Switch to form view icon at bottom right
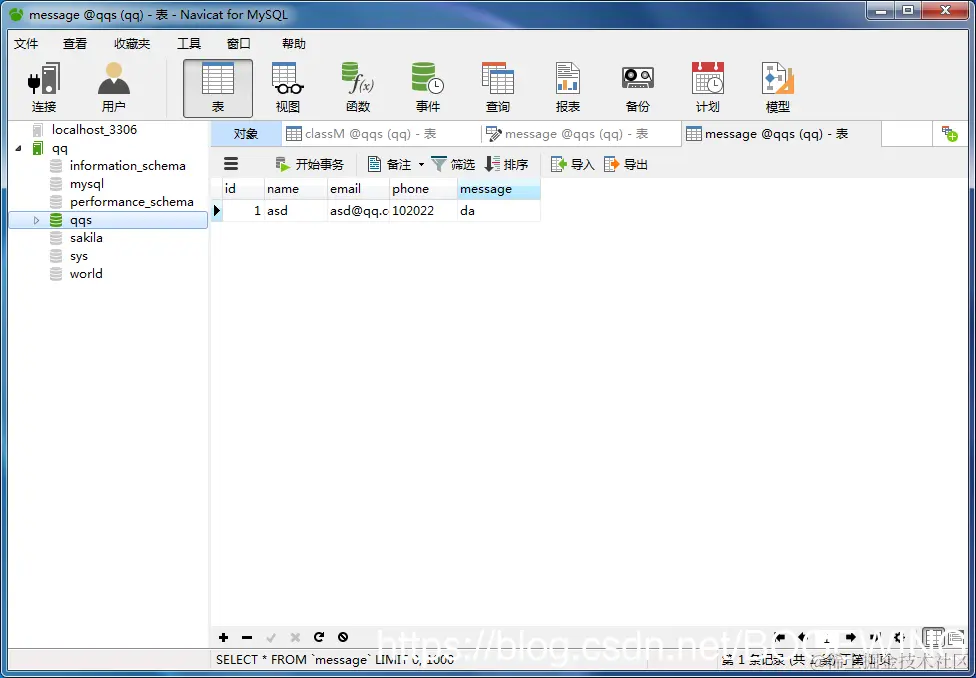 coord(954,637)
